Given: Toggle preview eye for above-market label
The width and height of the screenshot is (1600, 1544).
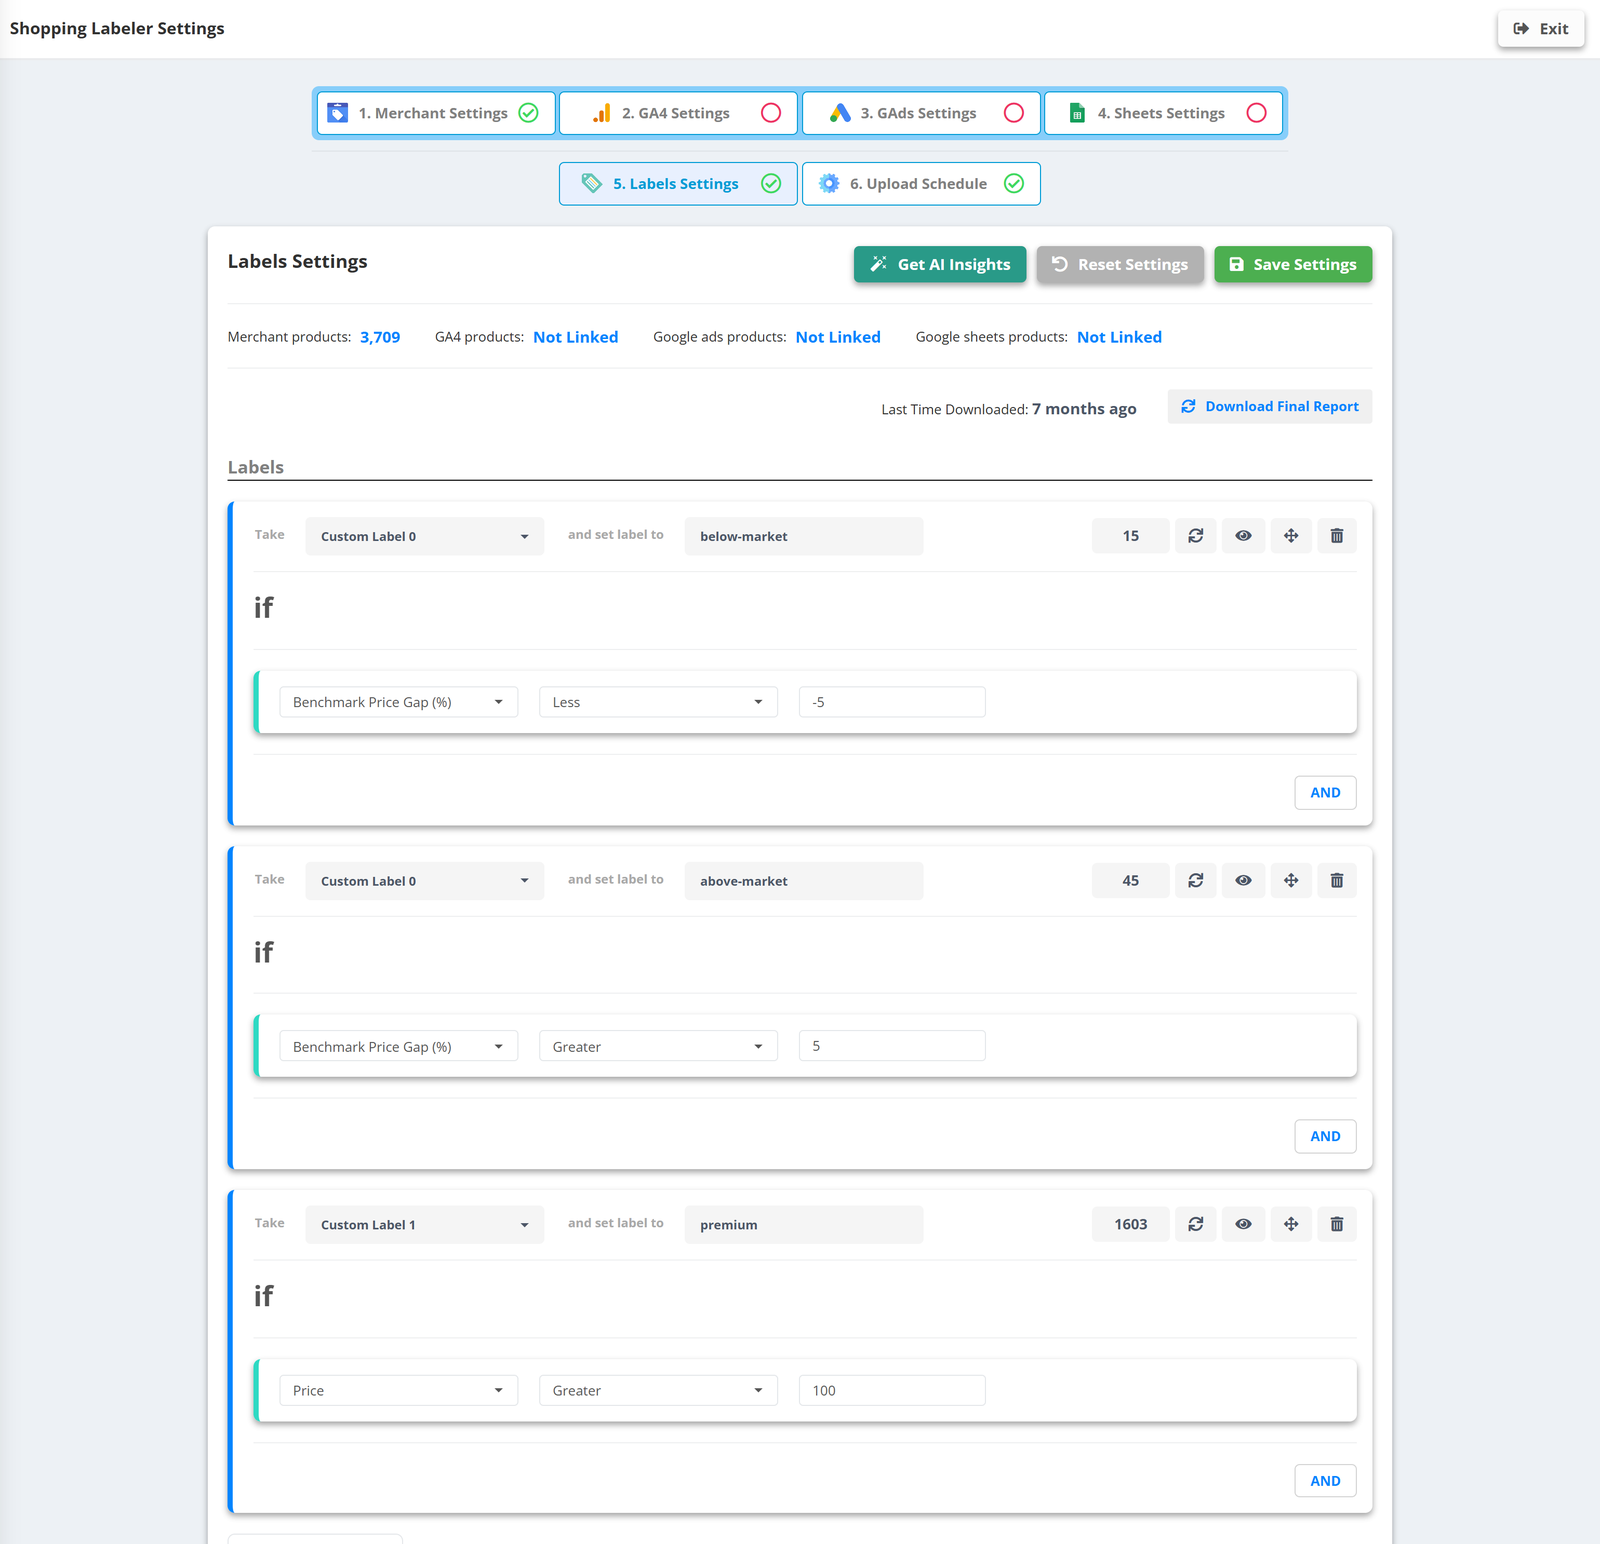Looking at the screenshot, I should tap(1243, 880).
